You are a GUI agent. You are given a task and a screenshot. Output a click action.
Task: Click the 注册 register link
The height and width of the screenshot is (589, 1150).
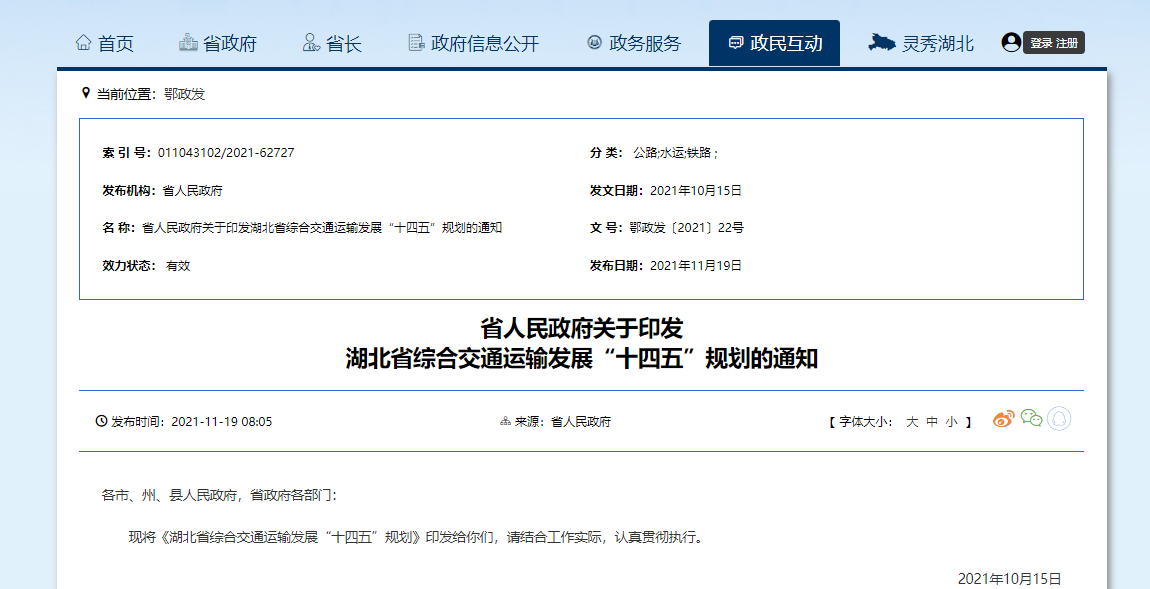coord(1067,43)
